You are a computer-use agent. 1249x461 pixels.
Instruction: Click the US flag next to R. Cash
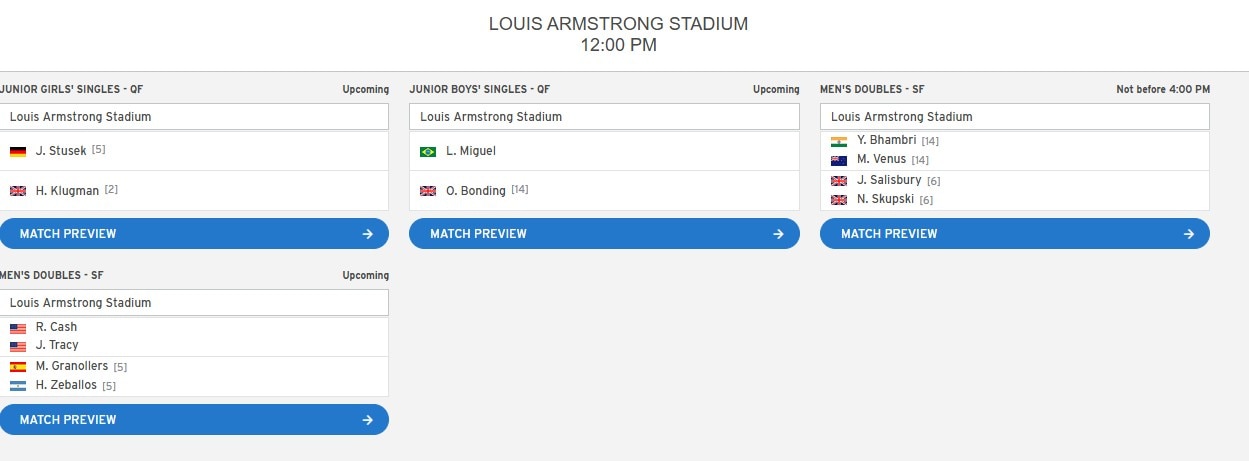point(18,328)
